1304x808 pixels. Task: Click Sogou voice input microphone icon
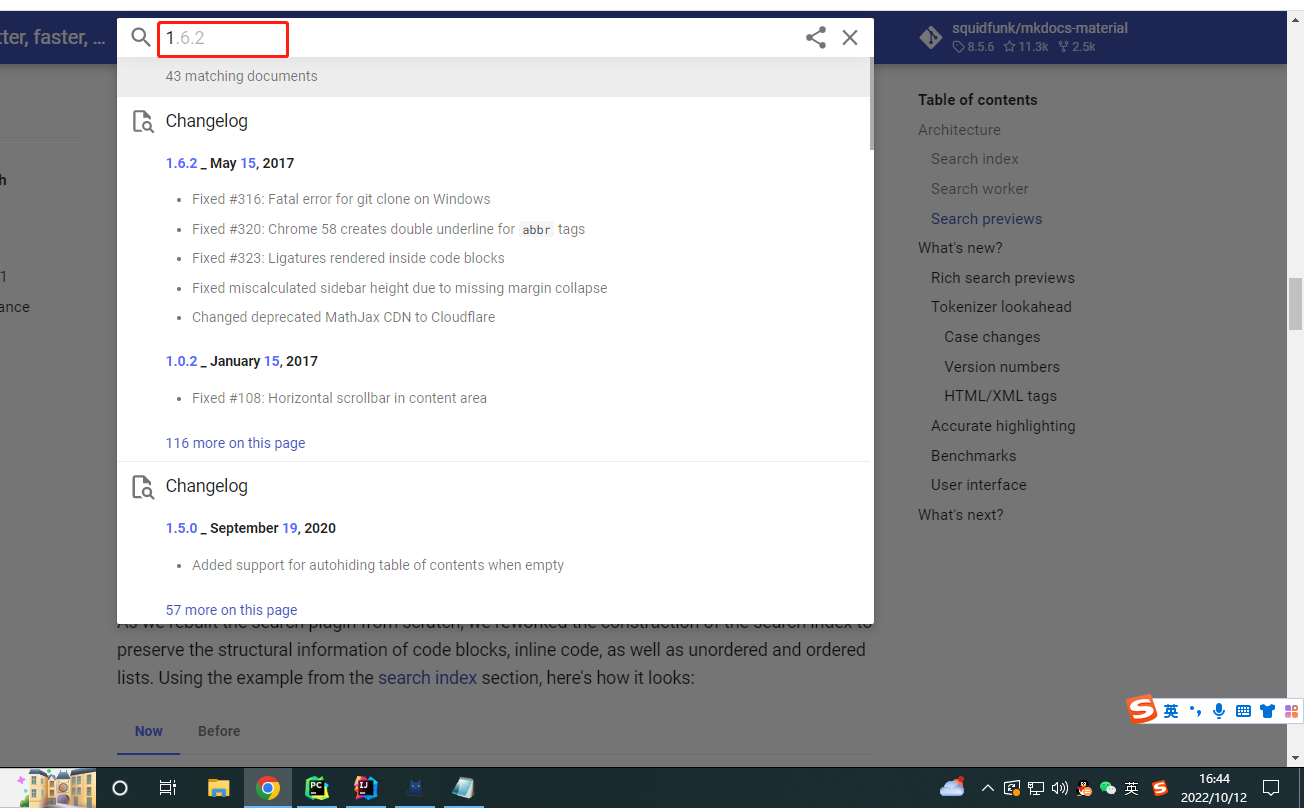pyautogui.click(x=1219, y=711)
